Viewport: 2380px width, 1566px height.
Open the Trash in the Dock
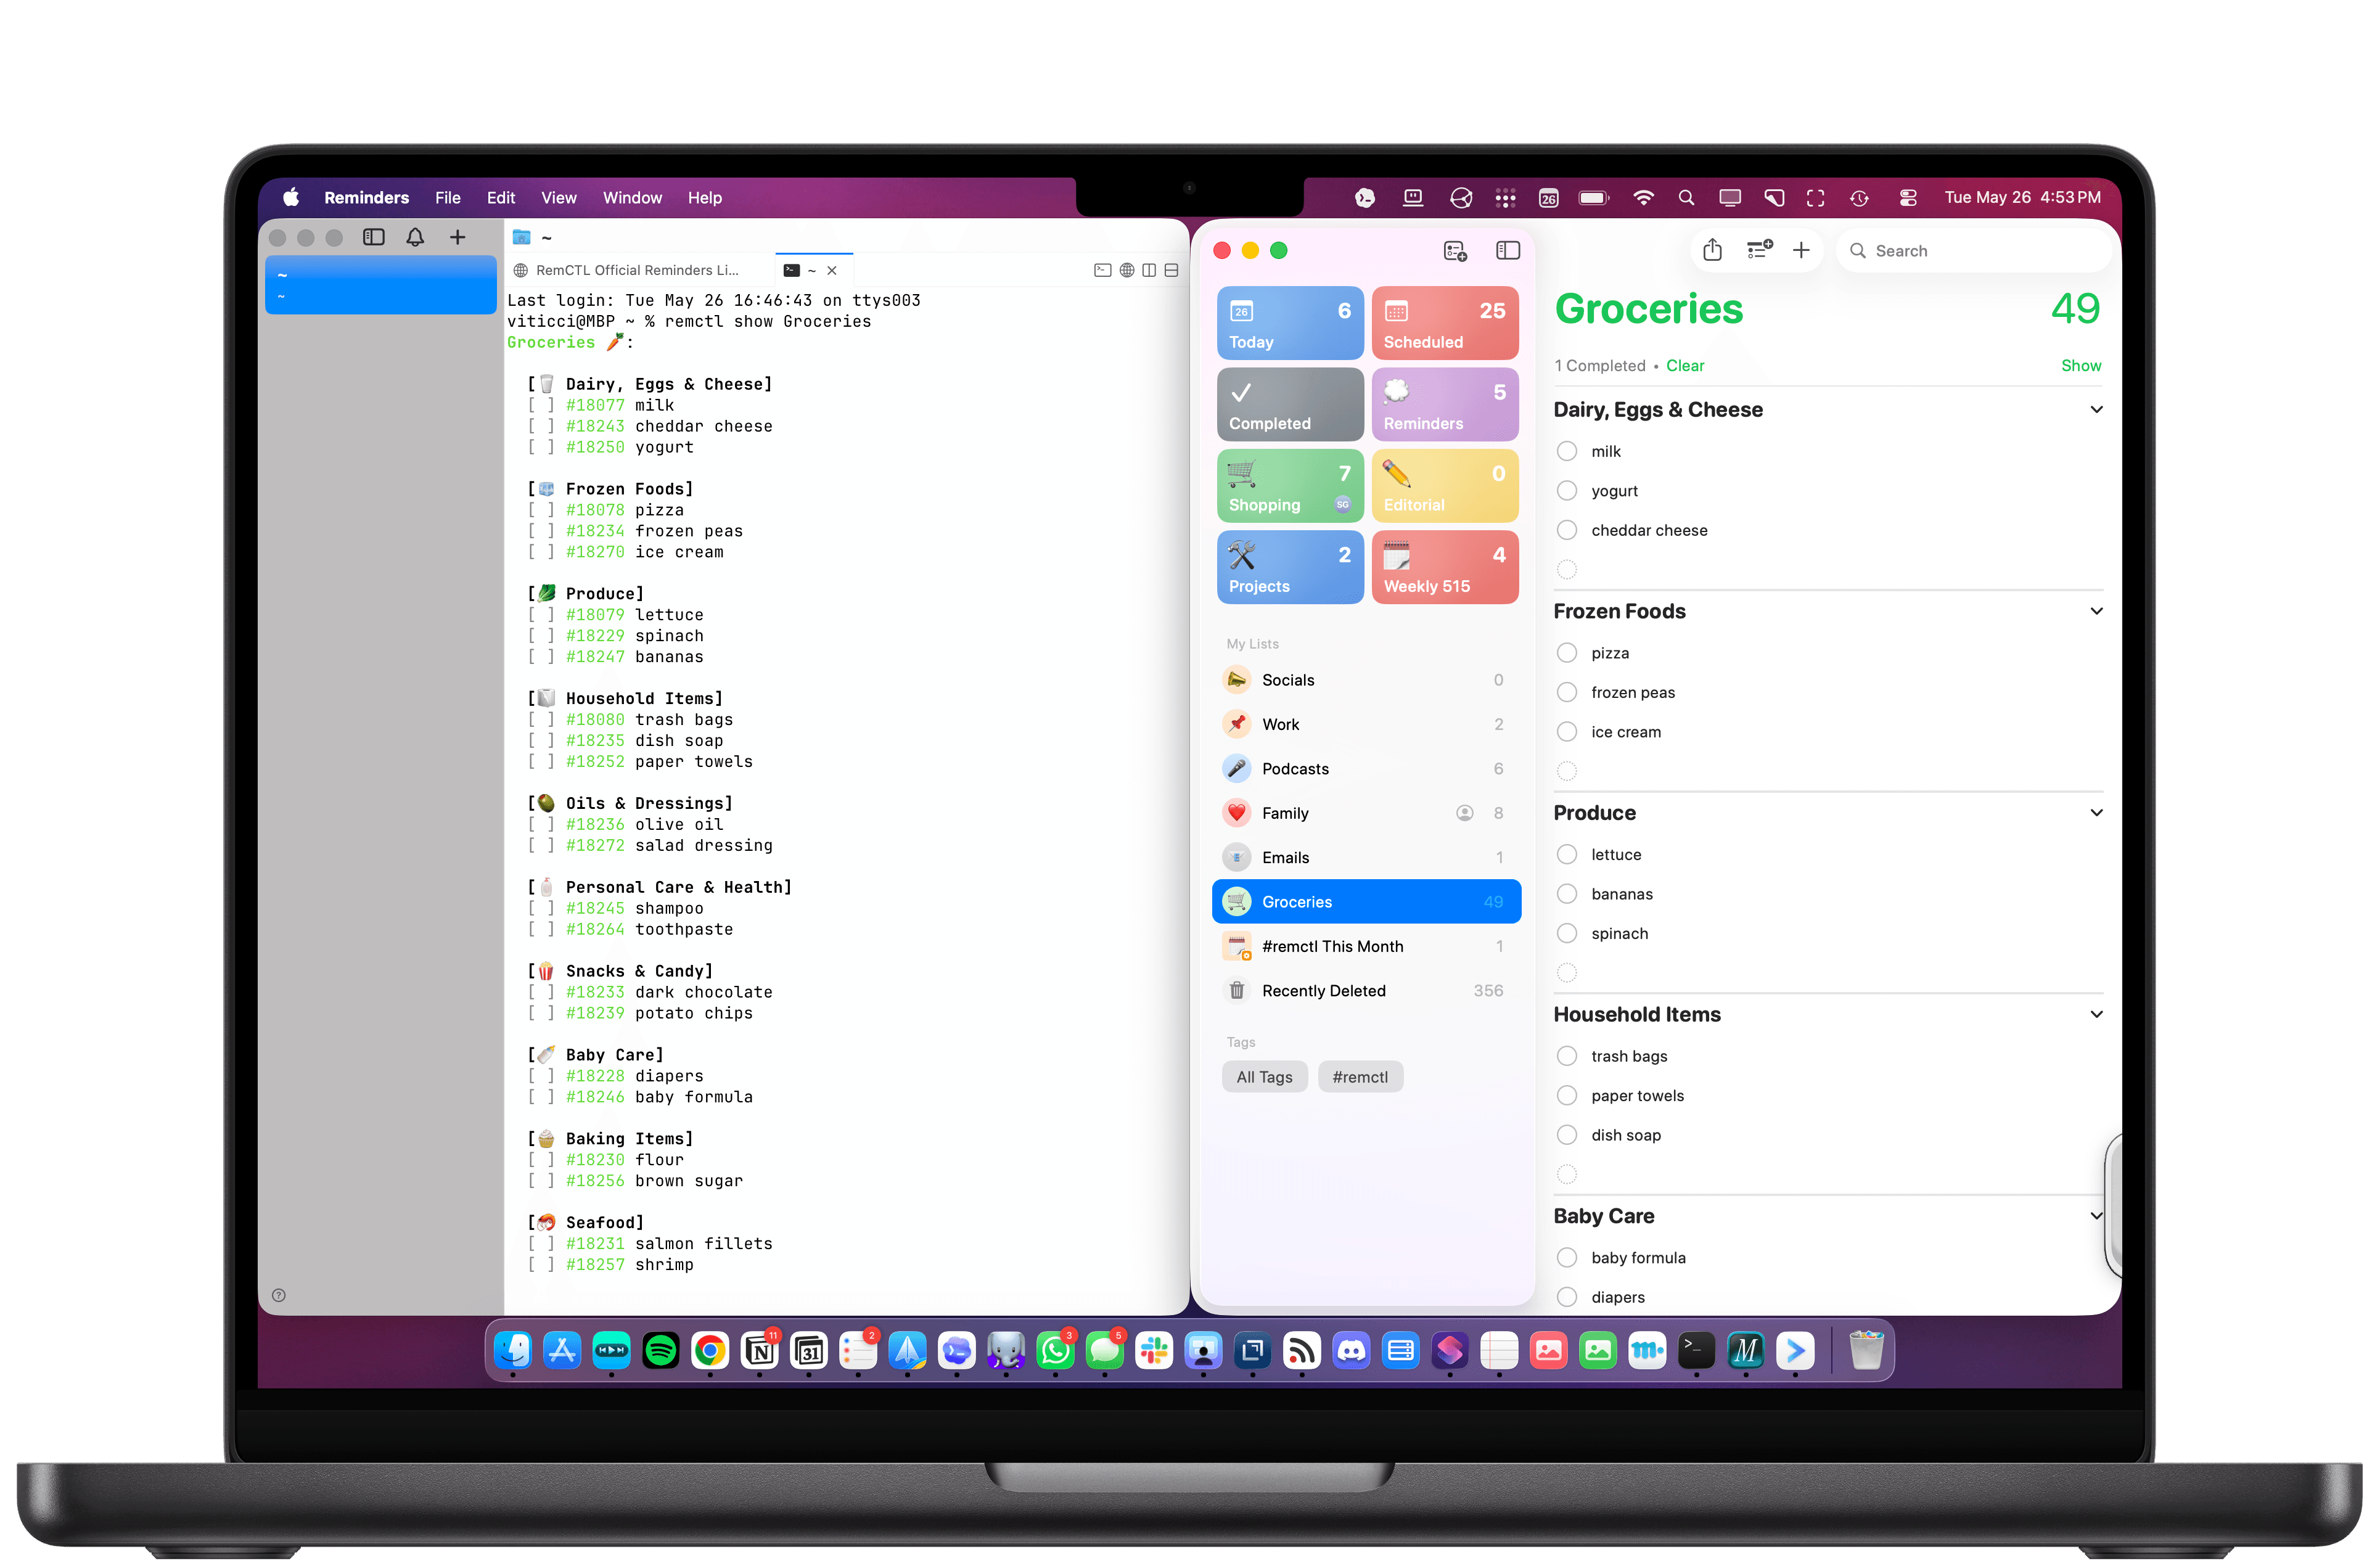1865,1351
